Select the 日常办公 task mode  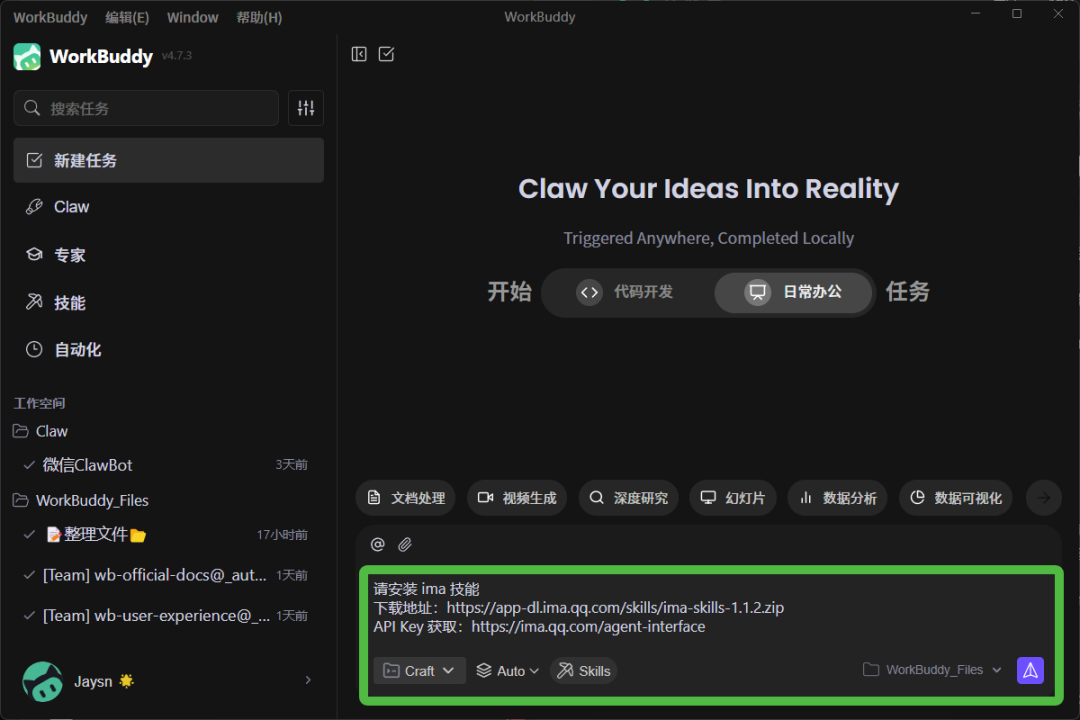click(x=794, y=292)
